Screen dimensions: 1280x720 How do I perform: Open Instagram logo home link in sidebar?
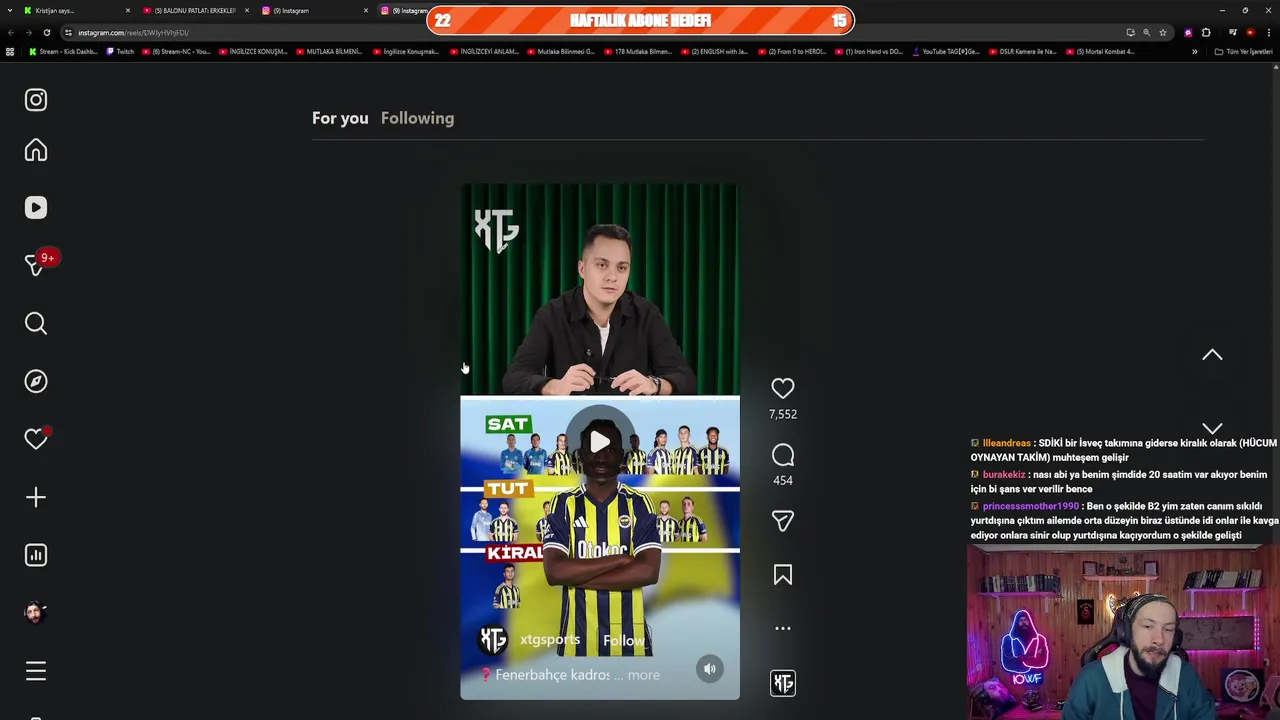pos(36,100)
